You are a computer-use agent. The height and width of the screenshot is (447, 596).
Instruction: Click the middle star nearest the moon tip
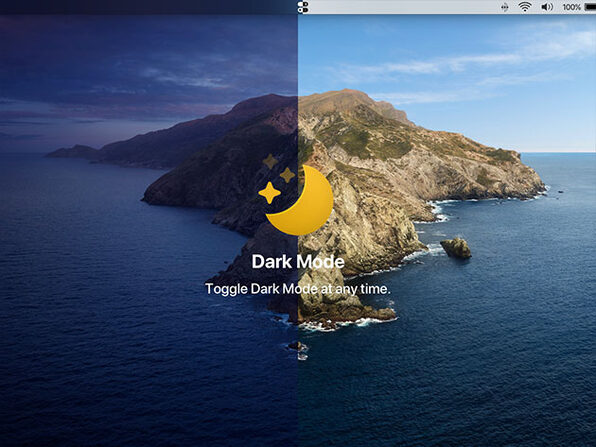tap(287, 175)
